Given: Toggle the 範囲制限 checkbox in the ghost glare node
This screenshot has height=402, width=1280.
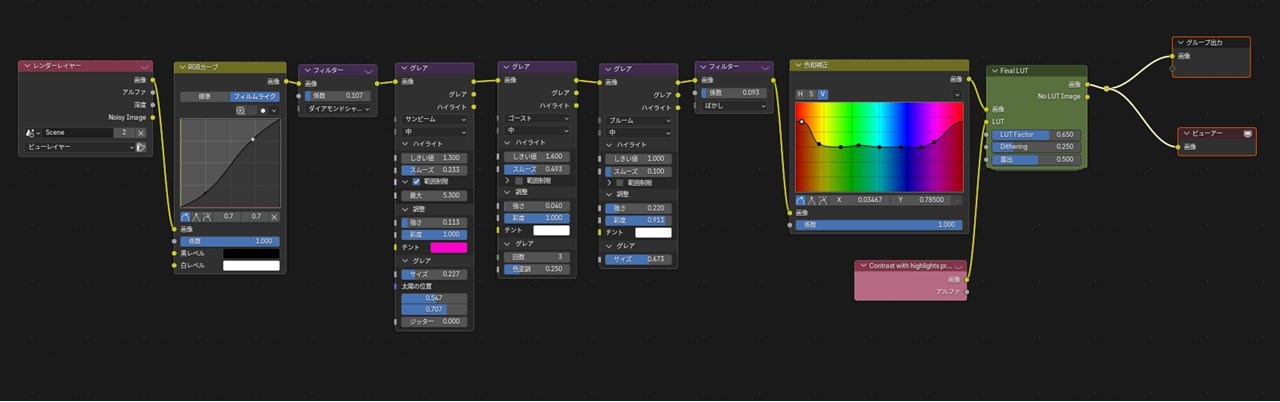Looking at the screenshot, I should coord(518,181).
